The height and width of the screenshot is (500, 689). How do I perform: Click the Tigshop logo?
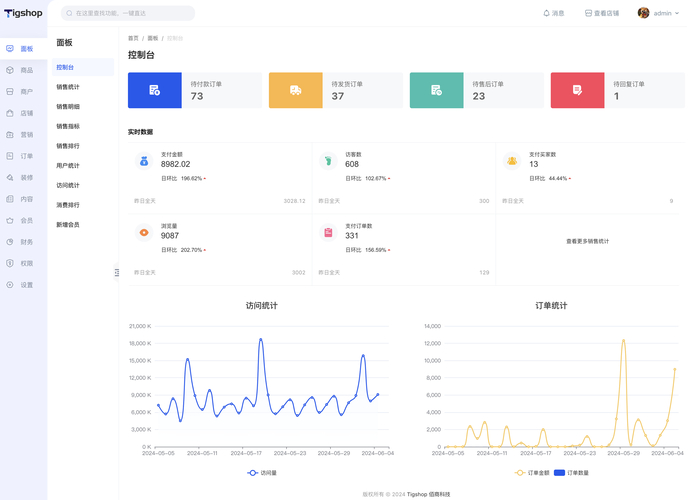pos(23,13)
